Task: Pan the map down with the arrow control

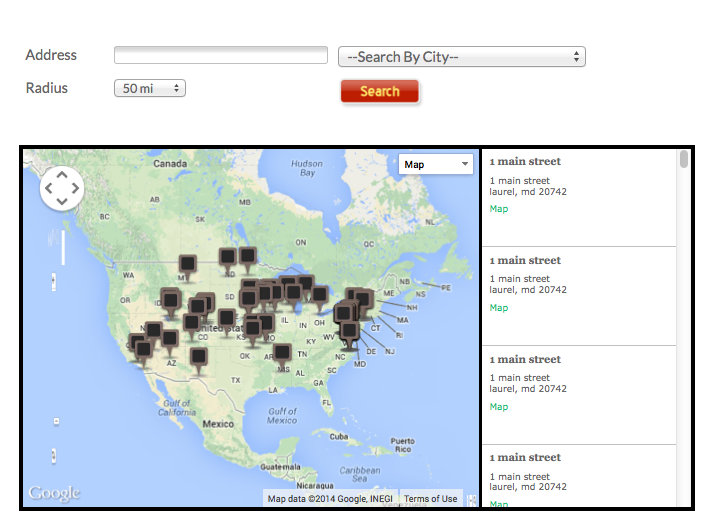Action: click(x=62, y=201)
